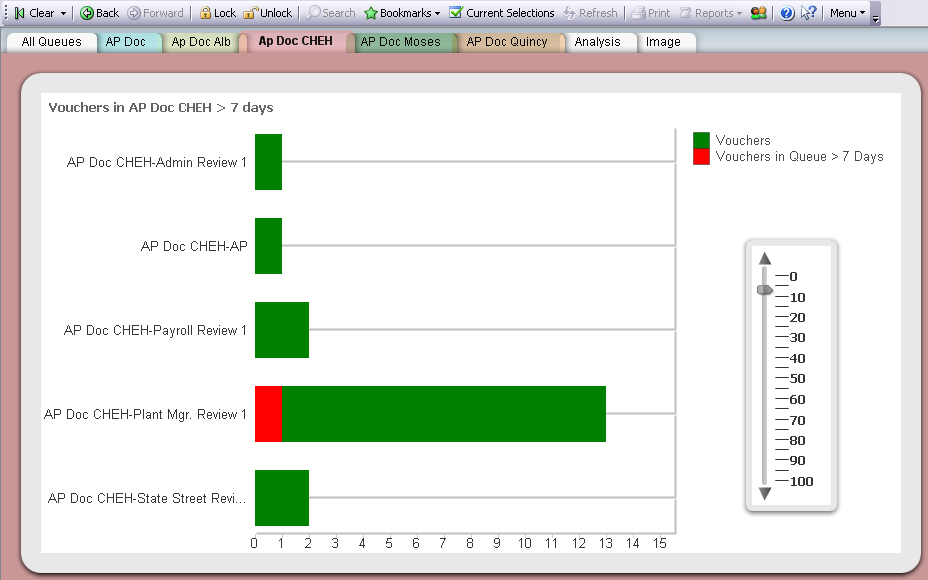Screen dimensions: 928x580
Task: Click the What's This help pointer icon
Action: point(809,13)
